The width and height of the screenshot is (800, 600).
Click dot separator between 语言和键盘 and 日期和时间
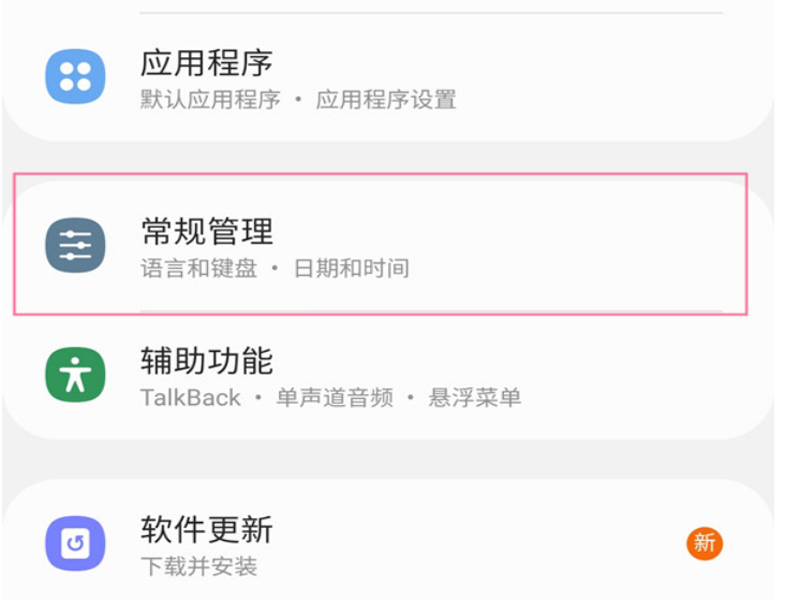275,268
